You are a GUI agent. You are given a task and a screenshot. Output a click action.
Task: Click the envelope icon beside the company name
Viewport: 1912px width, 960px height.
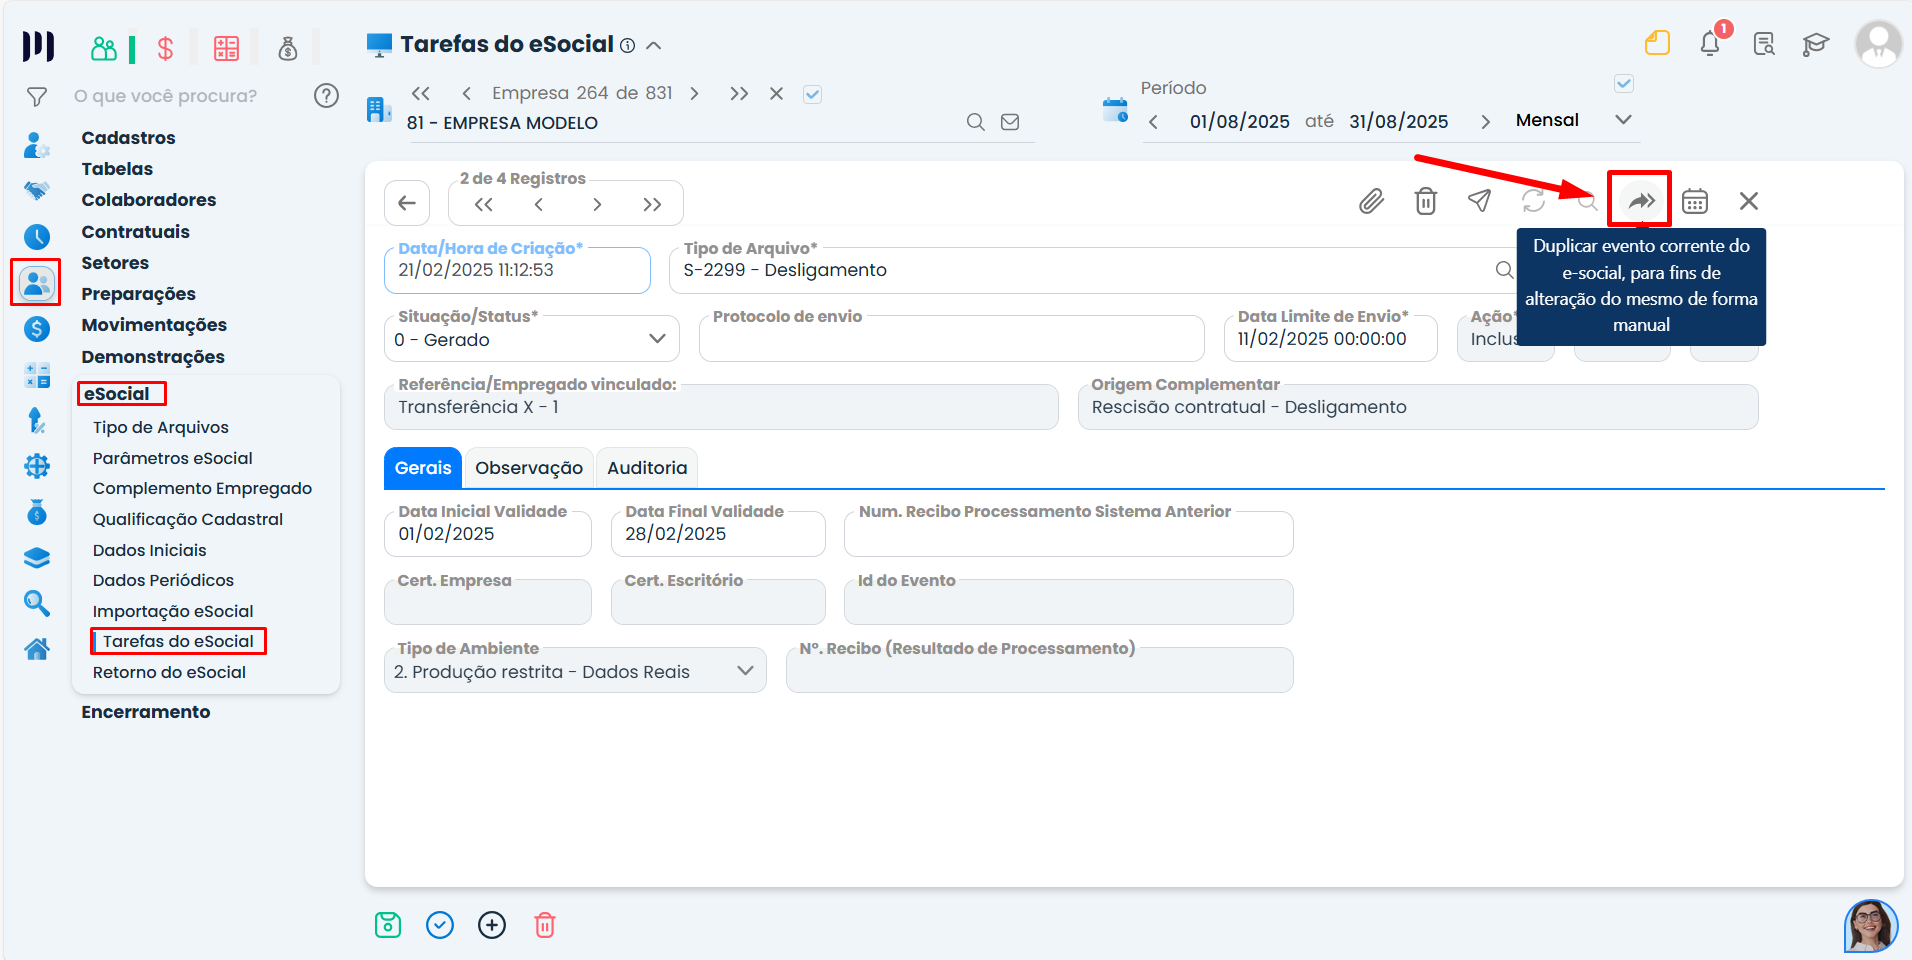pyautogui.click(x=1010, y=122)
